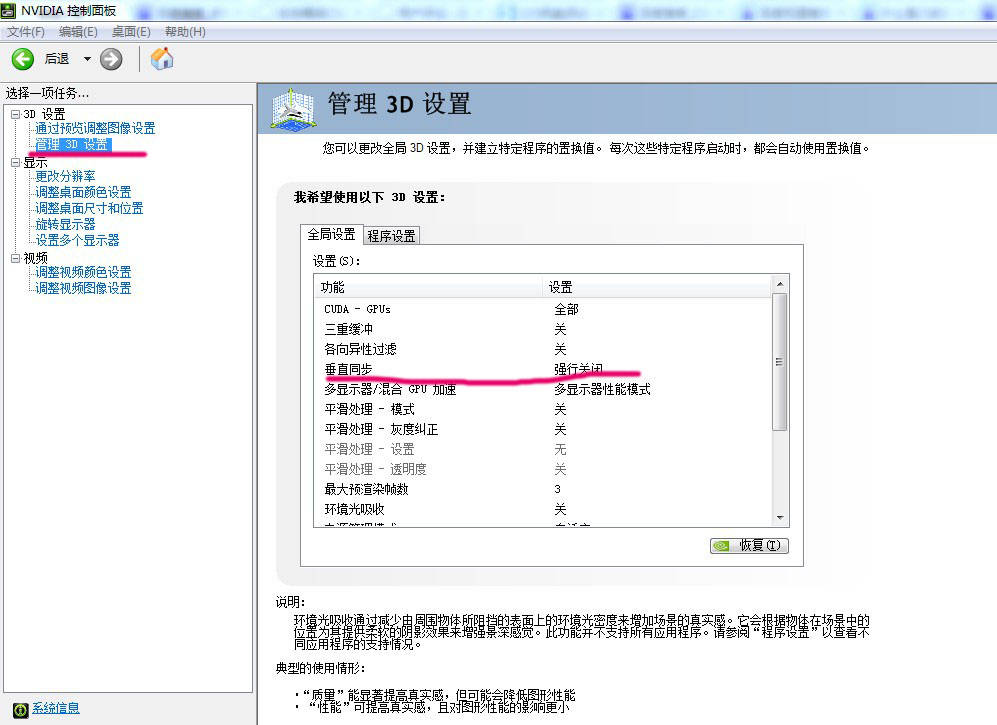Select 通过预览调整图像设置 in the task tree
This screenshot has height=725, width=997.
point(95,128)
